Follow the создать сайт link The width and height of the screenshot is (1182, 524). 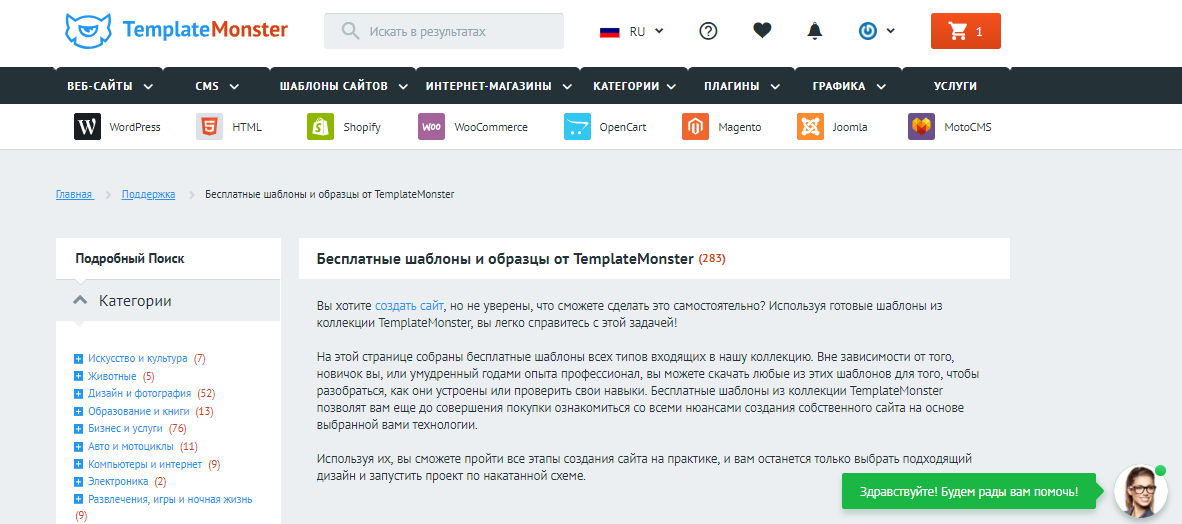[x=409, y=306]
